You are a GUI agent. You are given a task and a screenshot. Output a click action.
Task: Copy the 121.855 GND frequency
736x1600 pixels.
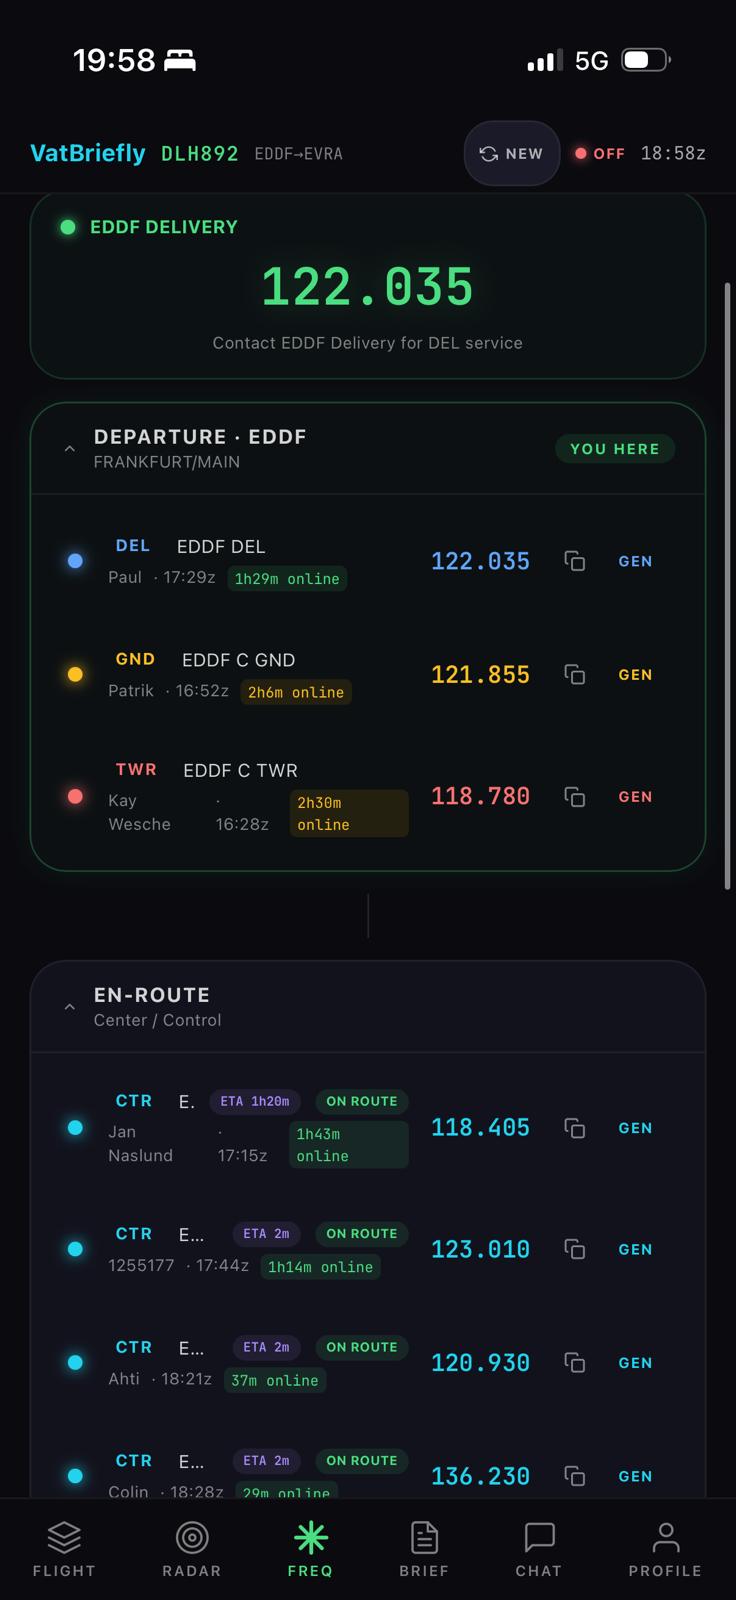(575, 675)
